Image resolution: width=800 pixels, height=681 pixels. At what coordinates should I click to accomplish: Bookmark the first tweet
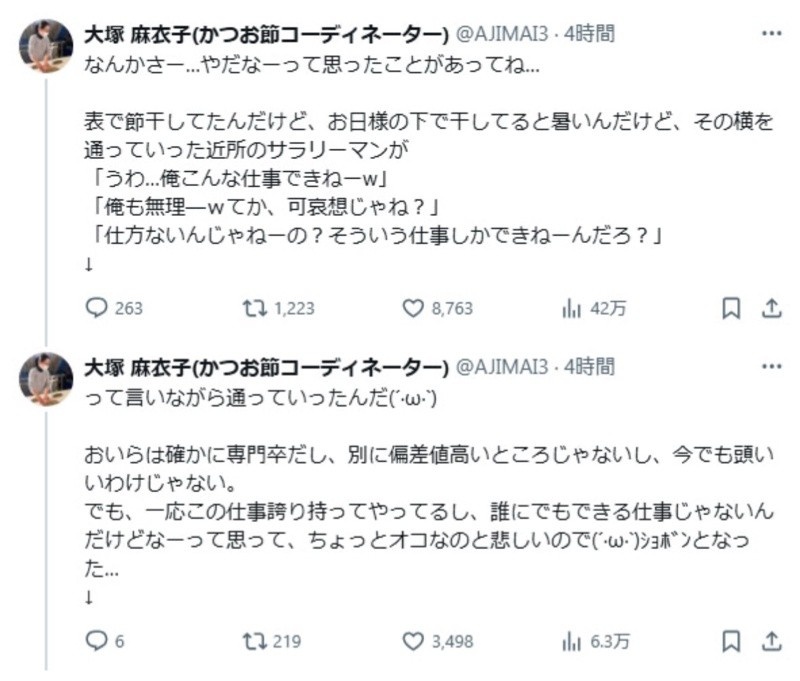(x=732, y=309)
